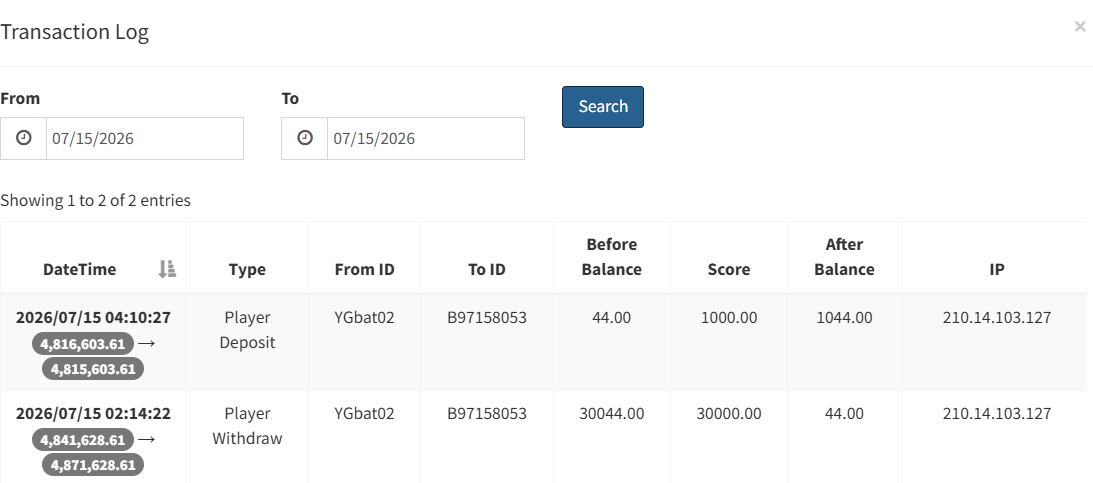Click the Search button
The height and width of the screenshot is (483, 1093).
603,107
